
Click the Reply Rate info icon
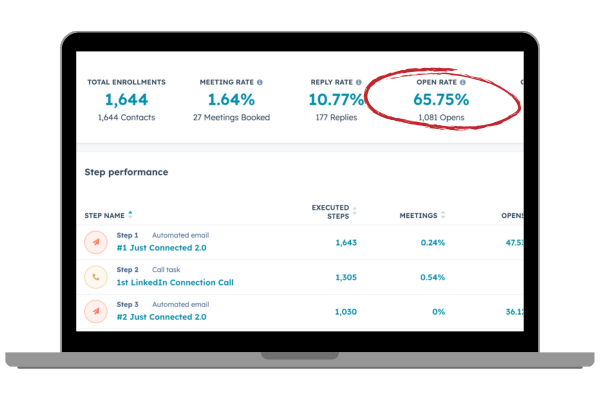click(x=359, y=82)
